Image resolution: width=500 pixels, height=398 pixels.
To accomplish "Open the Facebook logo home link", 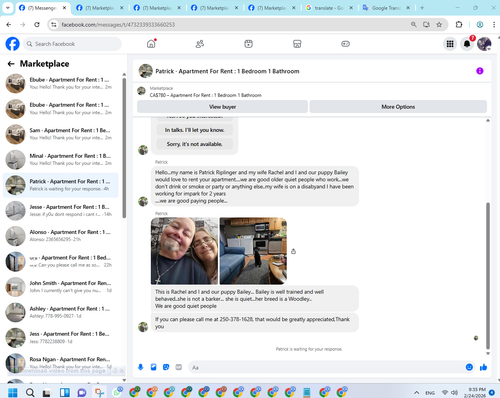I will coord(13,44).
